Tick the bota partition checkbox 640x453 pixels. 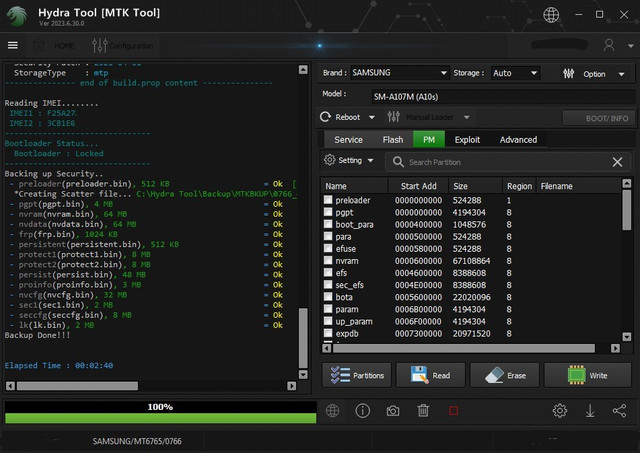tap(328, 296)
